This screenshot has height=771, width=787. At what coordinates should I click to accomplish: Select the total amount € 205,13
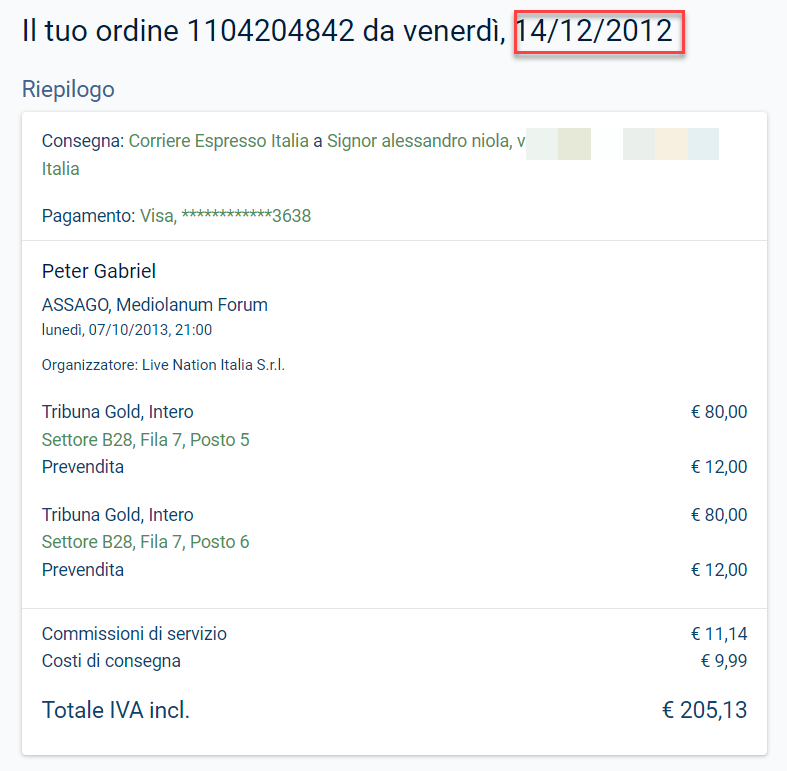point(705,710)
